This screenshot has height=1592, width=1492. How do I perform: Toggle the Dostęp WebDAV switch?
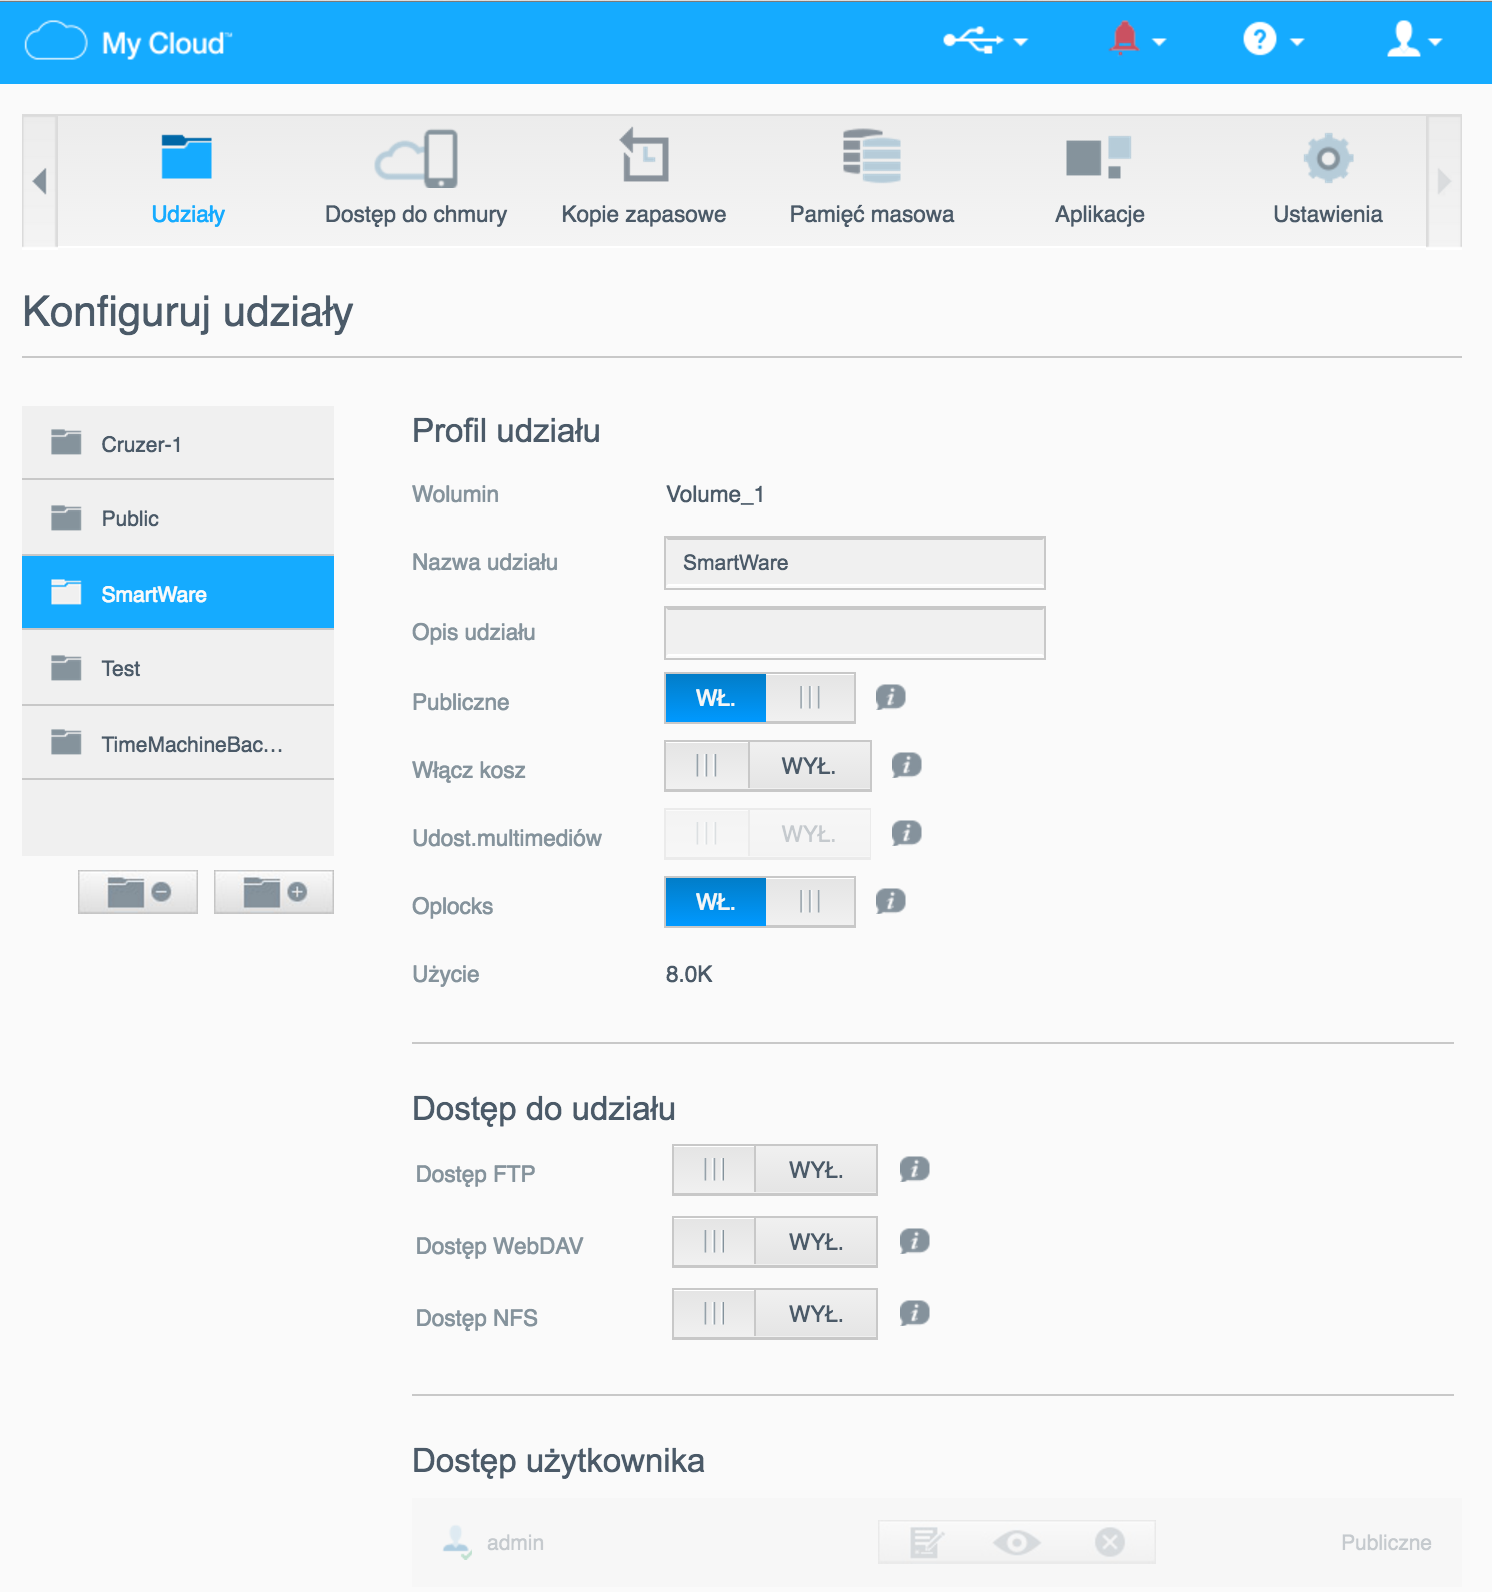[x=775, y=1242]
